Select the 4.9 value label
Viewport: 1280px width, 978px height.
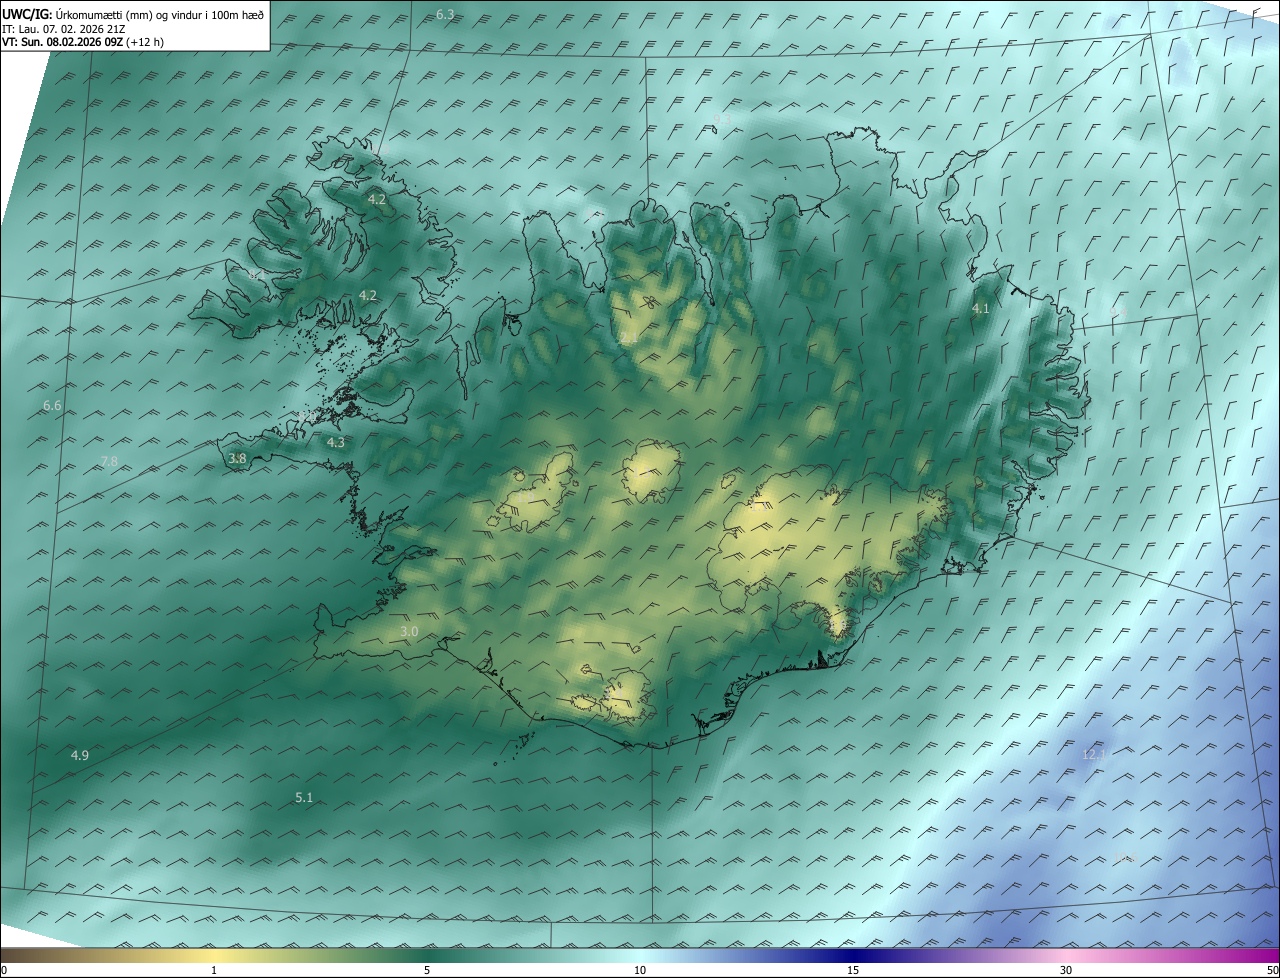(80, 755)
